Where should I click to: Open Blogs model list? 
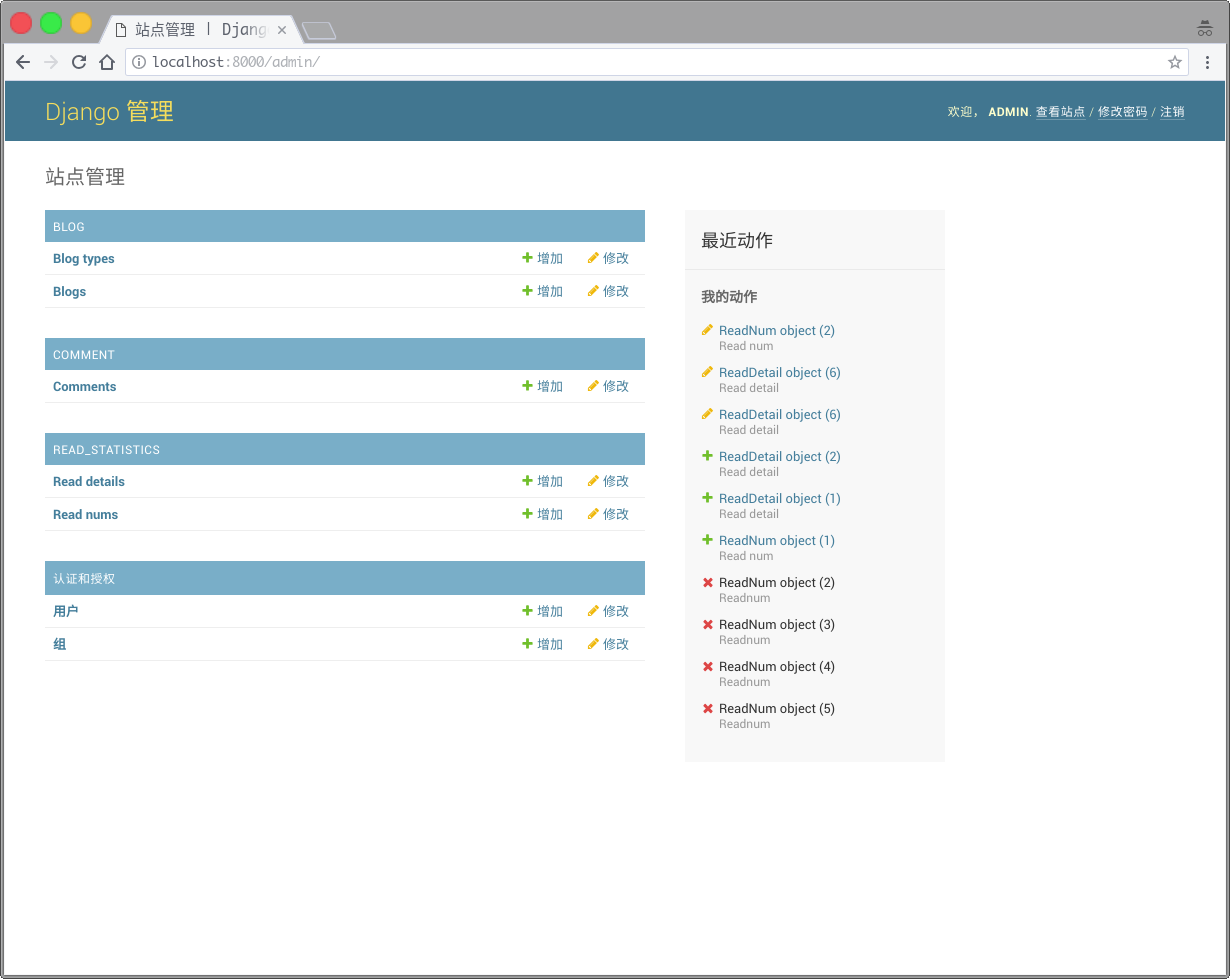click(69, 292)
